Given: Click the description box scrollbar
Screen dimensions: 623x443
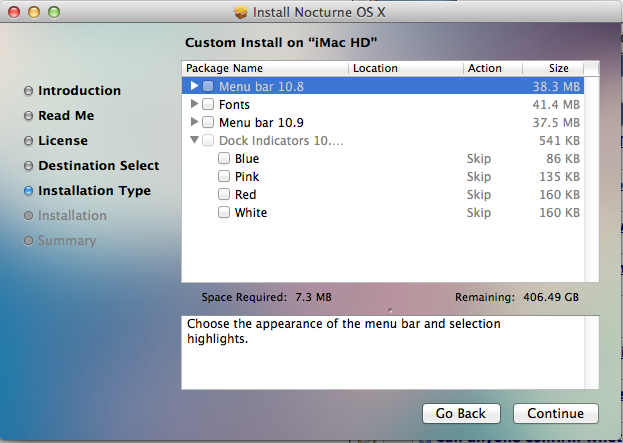Looking at the screenshot, I should [x=591, y=353].
